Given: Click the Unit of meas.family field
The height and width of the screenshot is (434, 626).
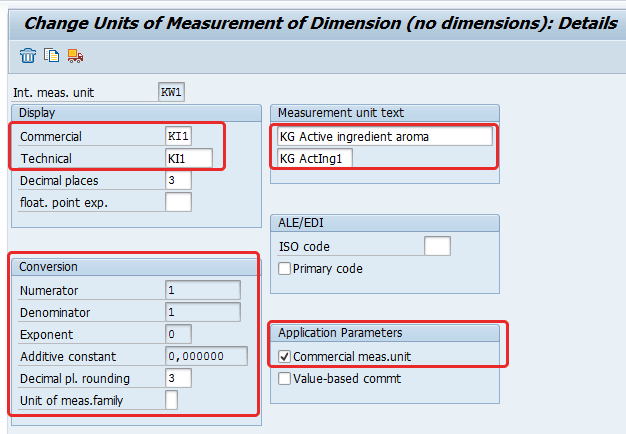Looking at the screenshot, I should tap(172, 400).
